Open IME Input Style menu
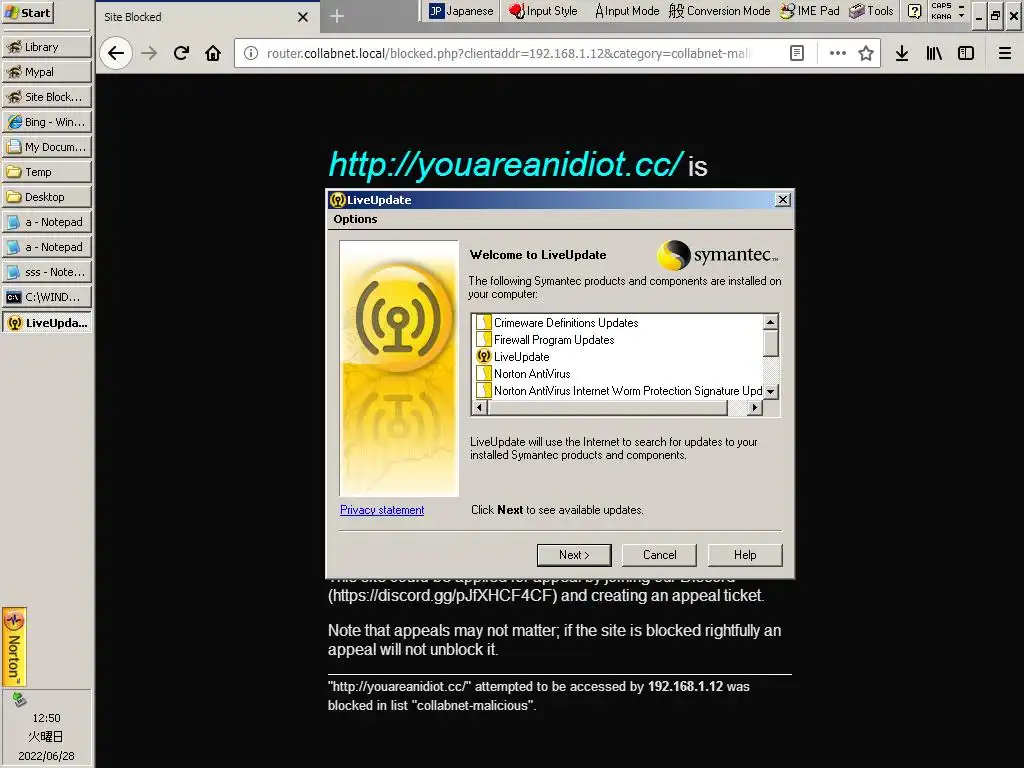The image size is (1024, 768). click(x=543, y=11)
